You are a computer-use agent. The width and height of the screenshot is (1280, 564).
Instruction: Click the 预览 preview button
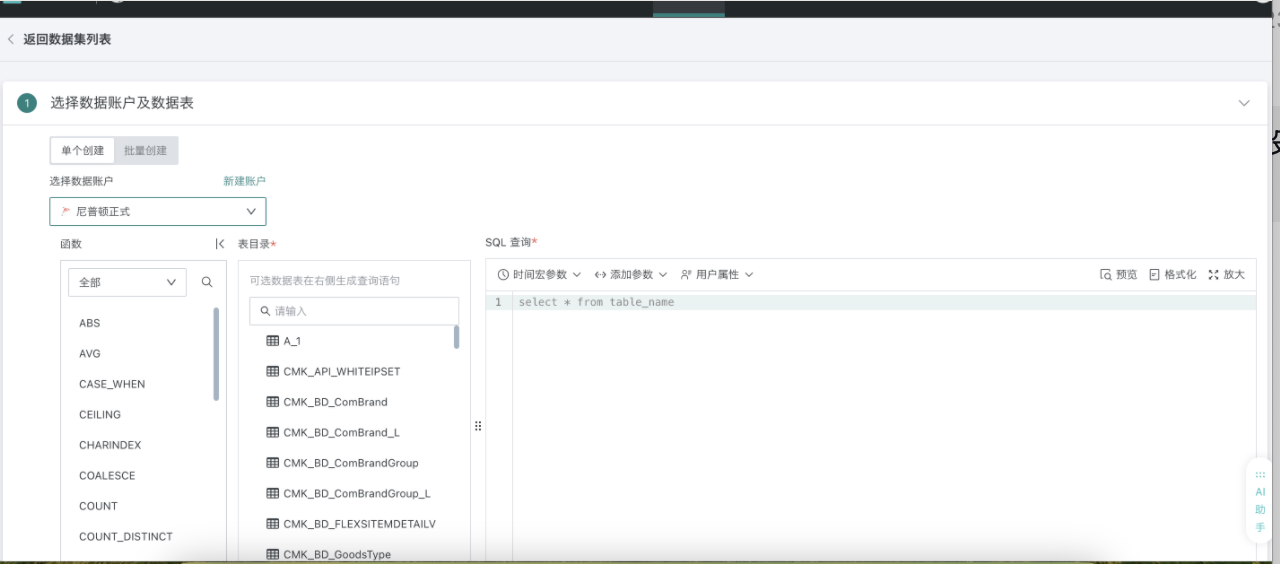coord(1119,274)
